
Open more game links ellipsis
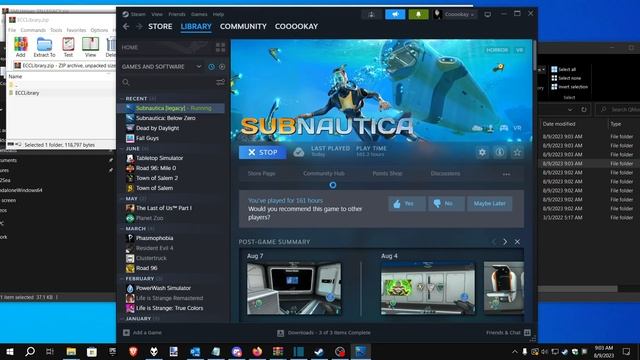[x=506, y=174]
